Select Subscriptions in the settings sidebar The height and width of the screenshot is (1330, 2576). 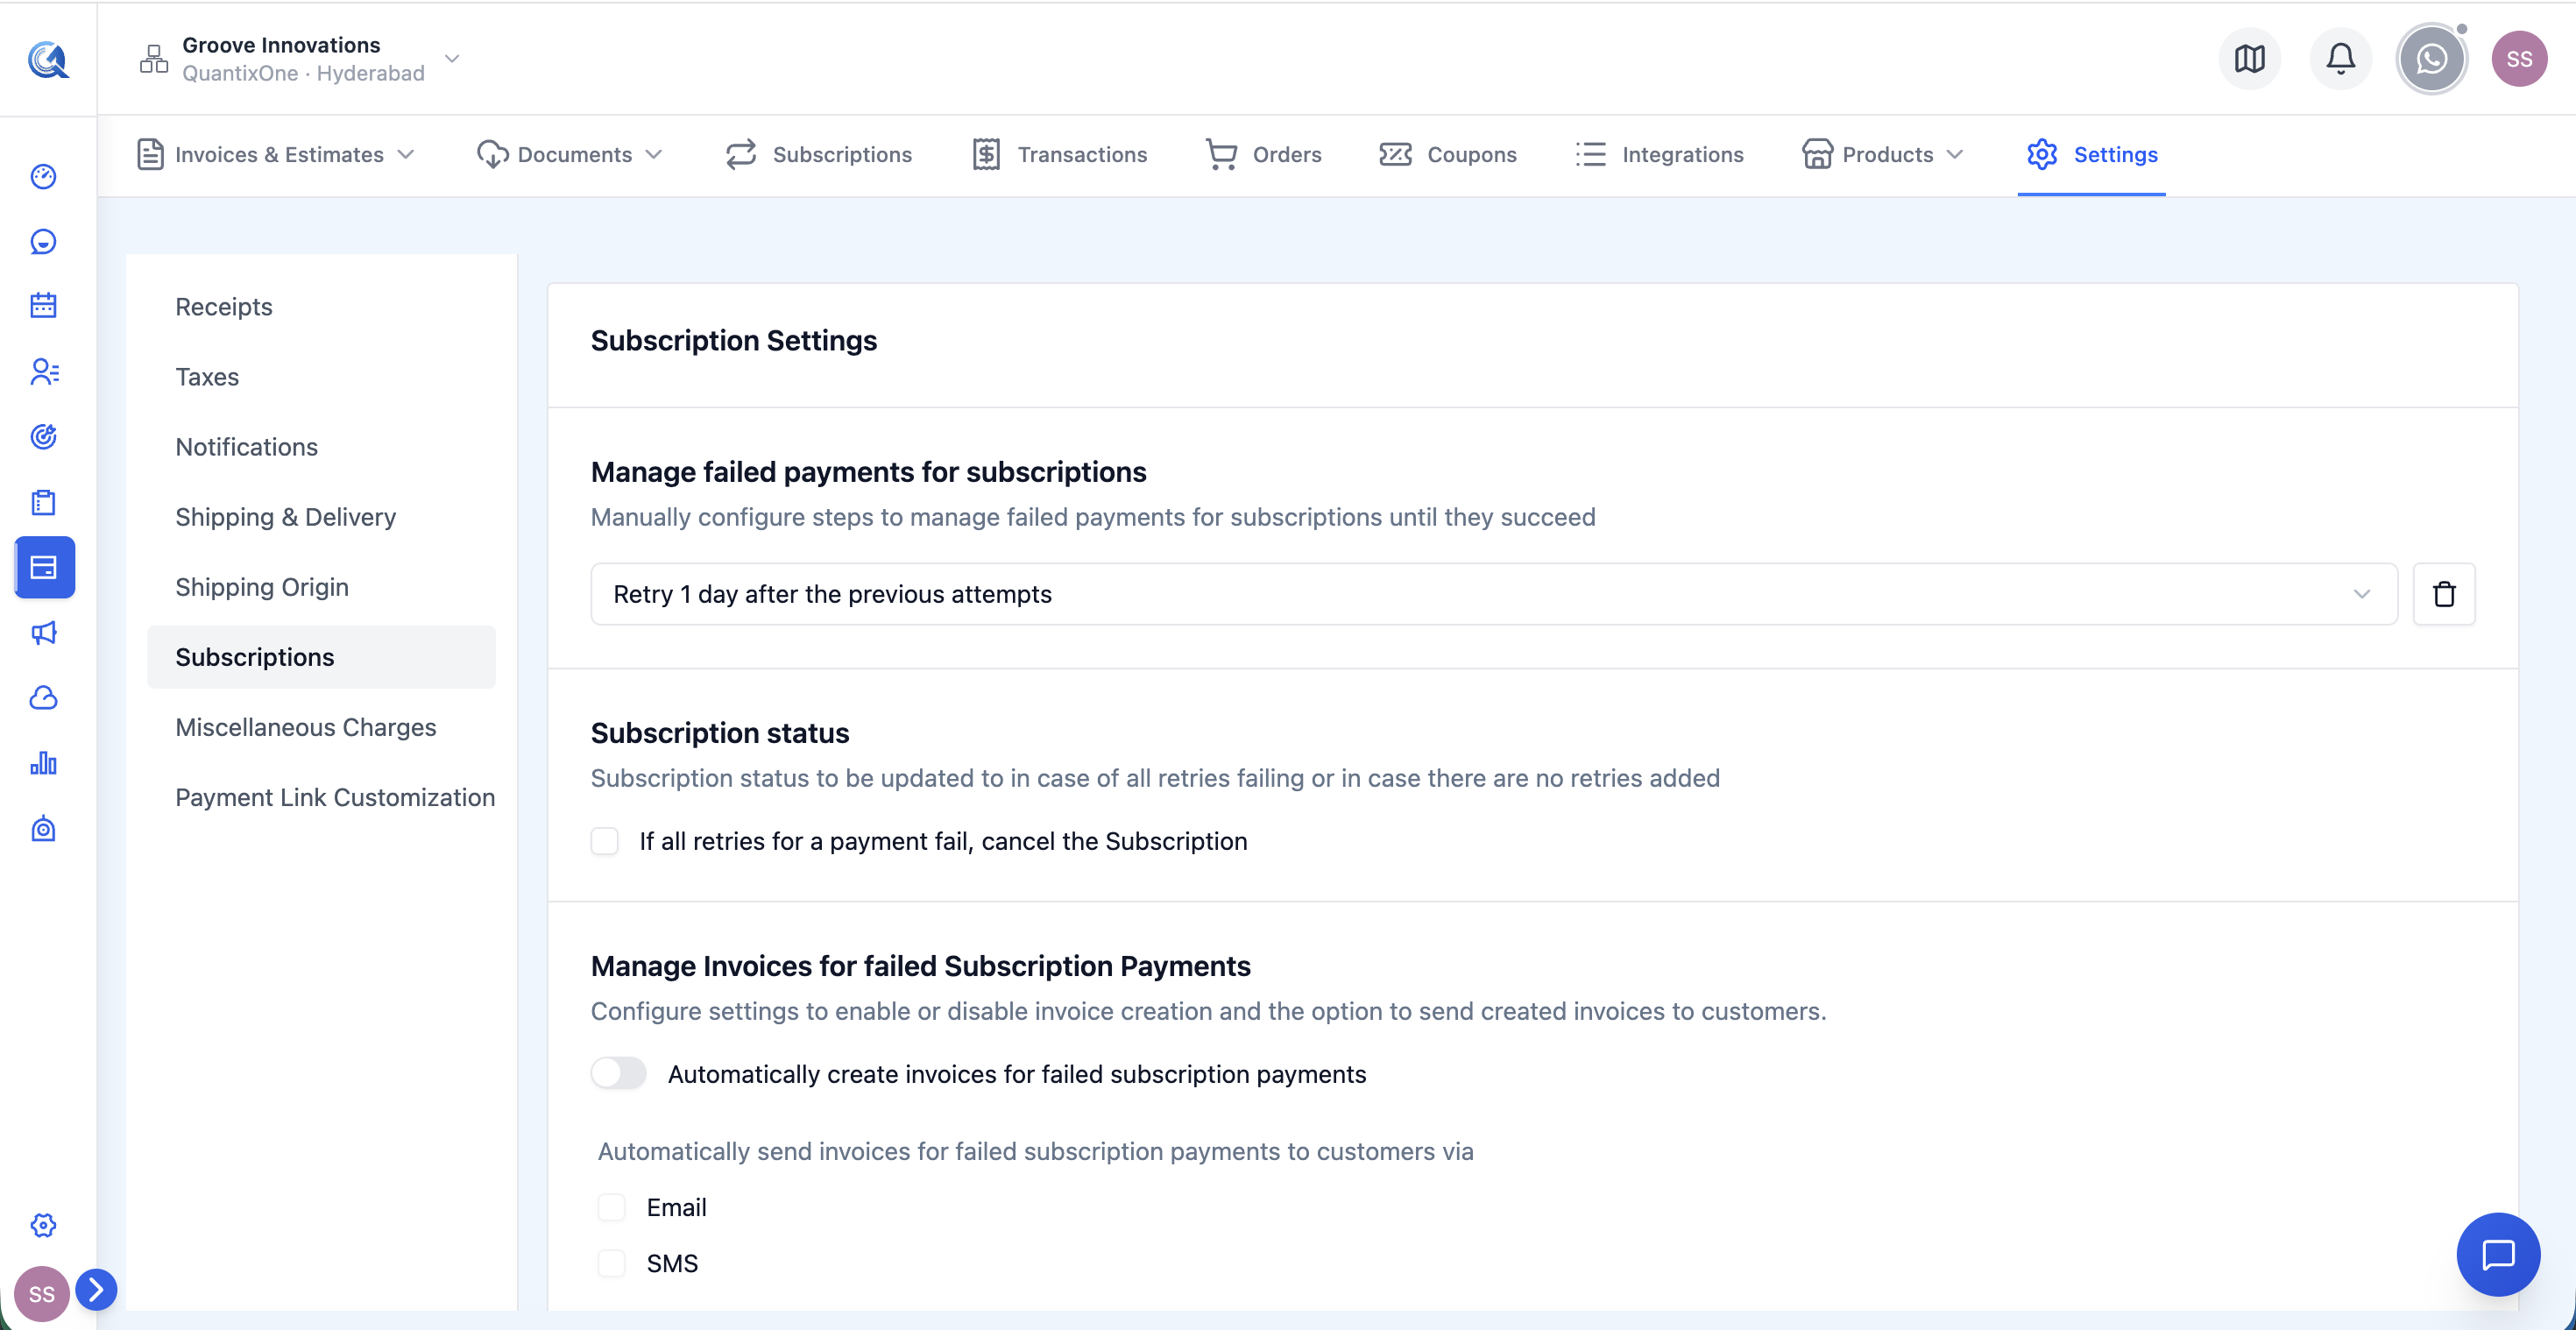pos(321,657)
